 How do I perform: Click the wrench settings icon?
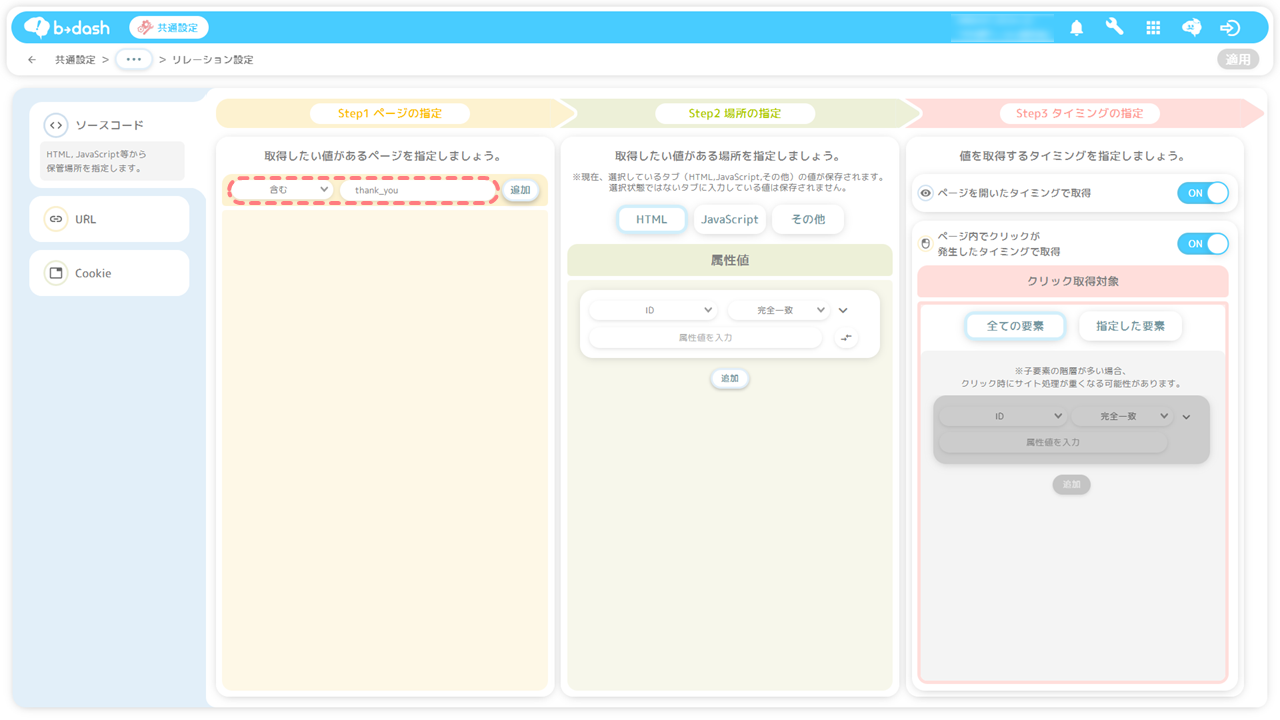pos(1114,28)
